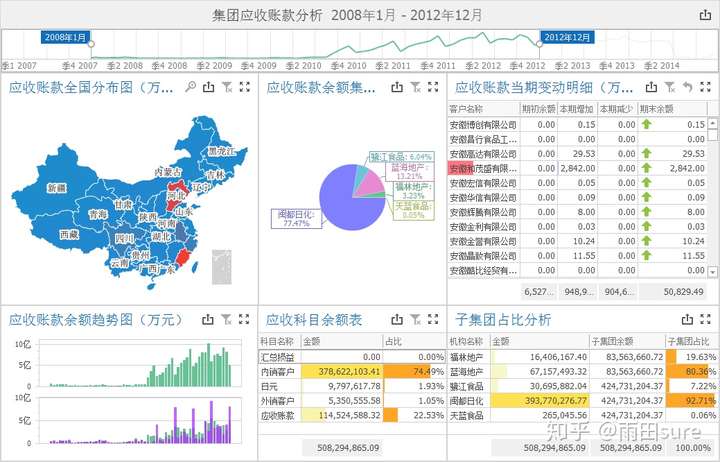Export the 应收科目余额表 panel
This screenshot has width=720, height=462.
tap(397, 319)
